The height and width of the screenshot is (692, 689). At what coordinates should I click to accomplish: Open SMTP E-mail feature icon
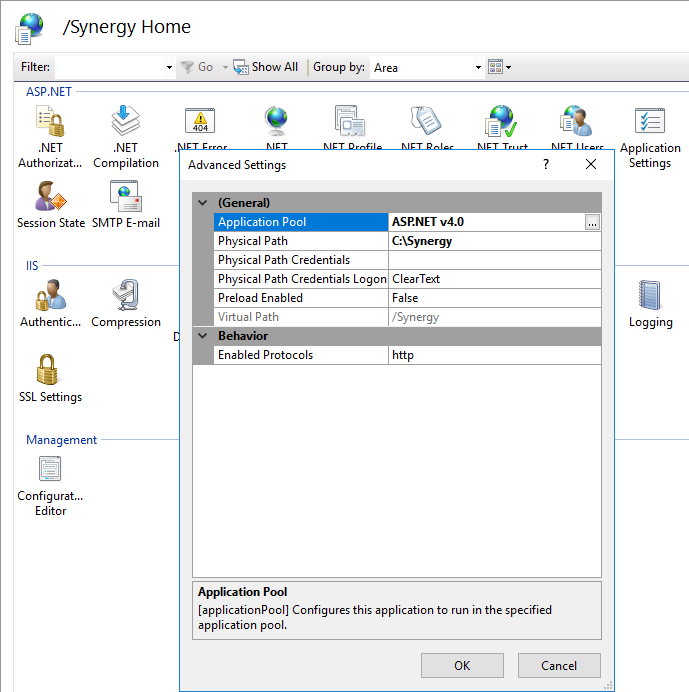click(126, 203)
